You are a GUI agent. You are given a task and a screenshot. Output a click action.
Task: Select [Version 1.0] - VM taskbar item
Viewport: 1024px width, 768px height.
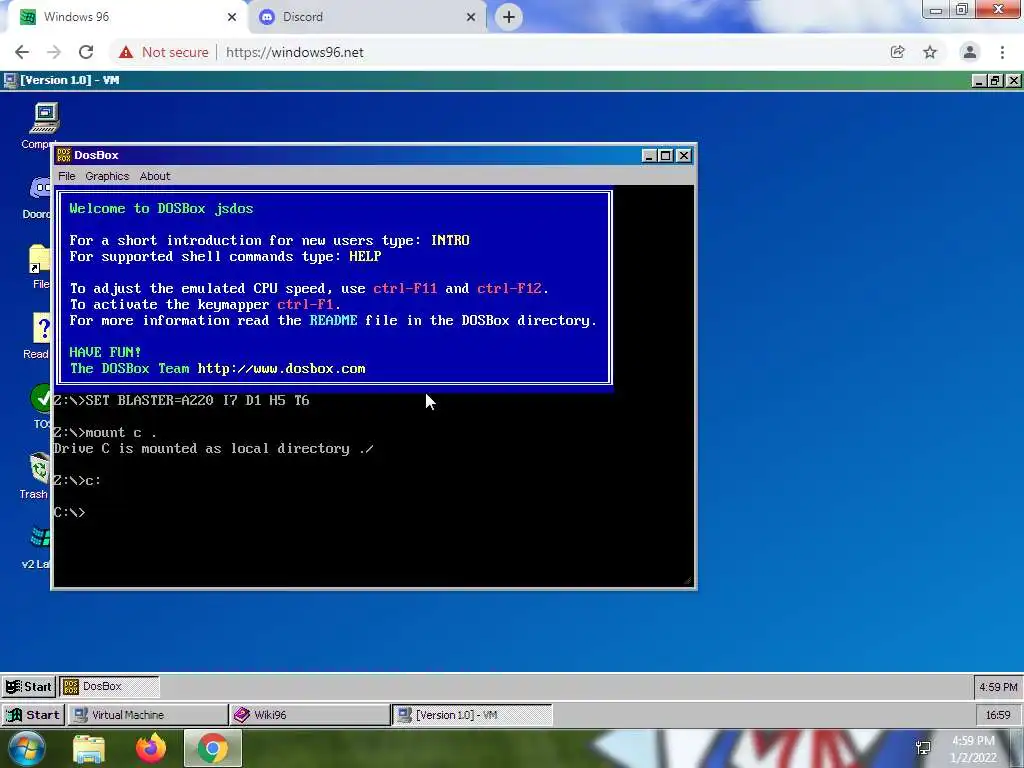click(472, 715)
